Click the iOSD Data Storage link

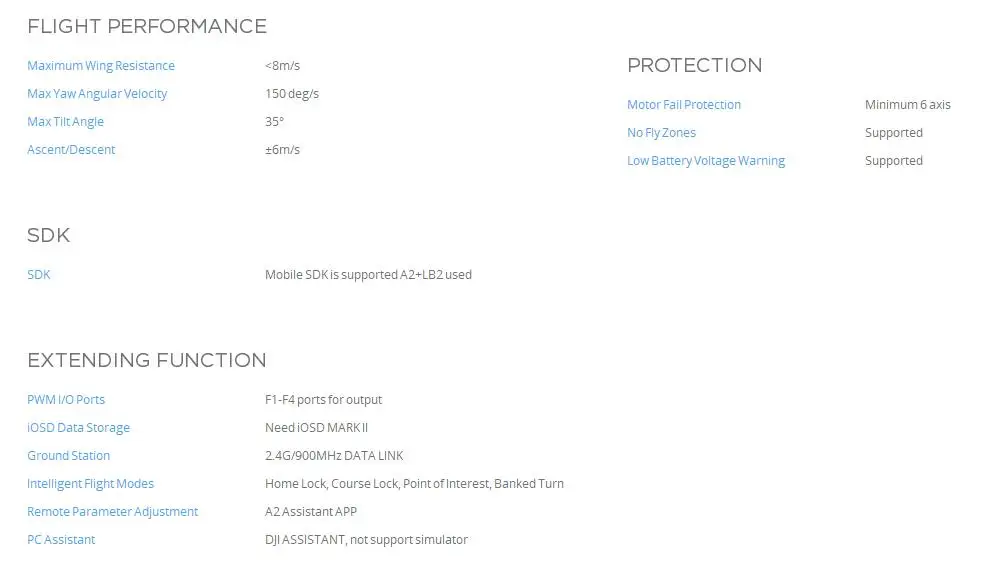[78, 428]
